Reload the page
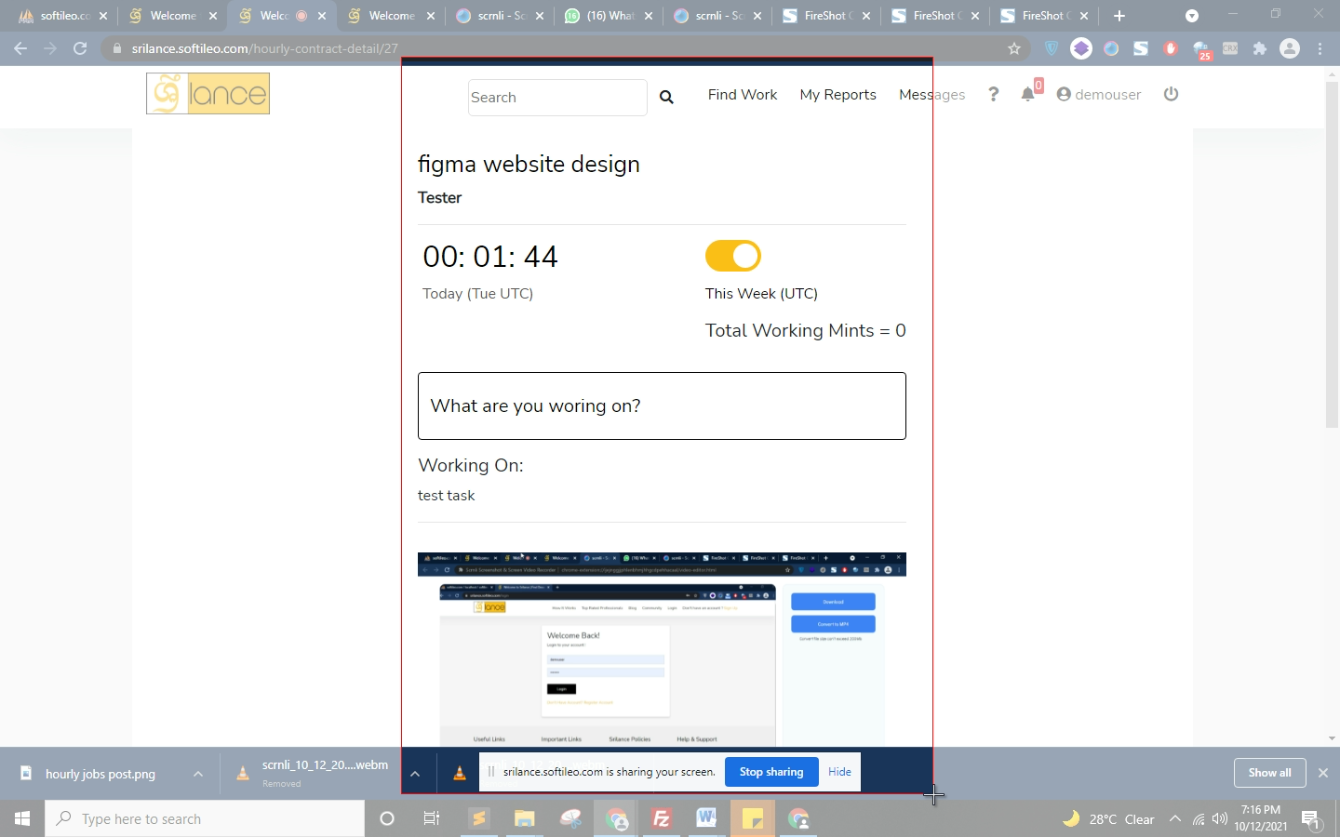The height and width of the screenshot is (837, 1340). 80,48
